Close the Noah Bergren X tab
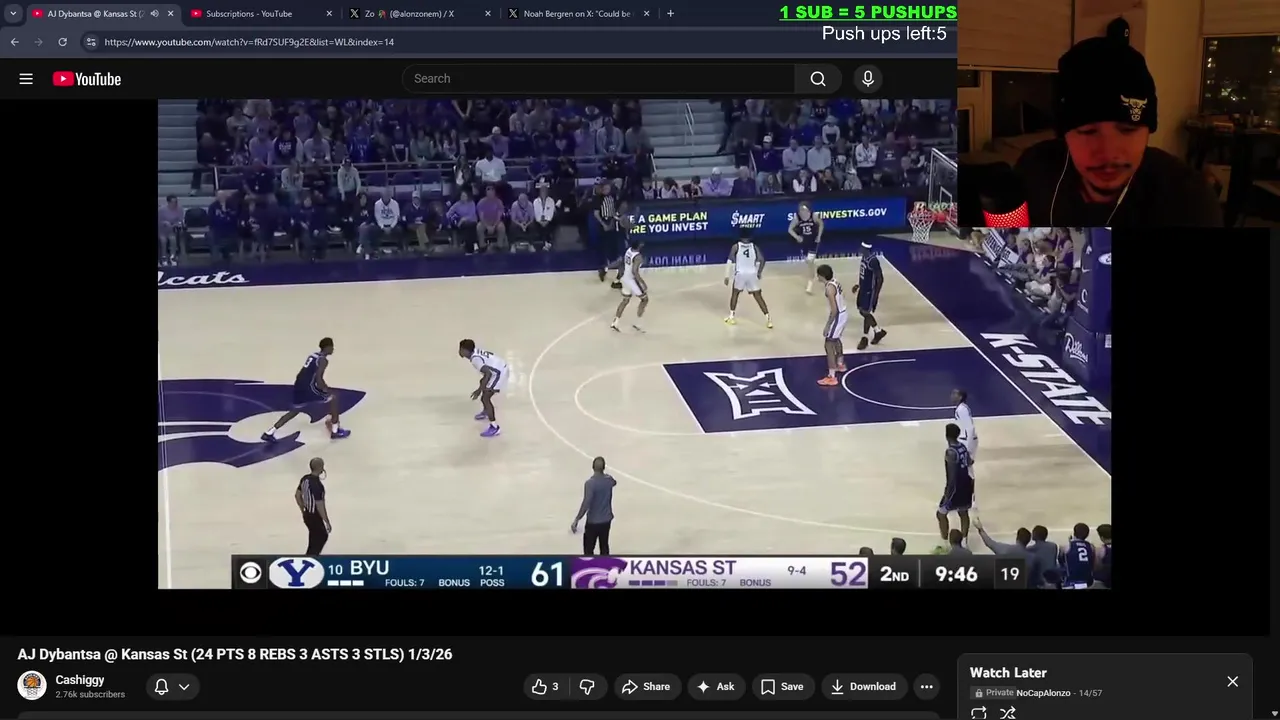 (646, 14)
